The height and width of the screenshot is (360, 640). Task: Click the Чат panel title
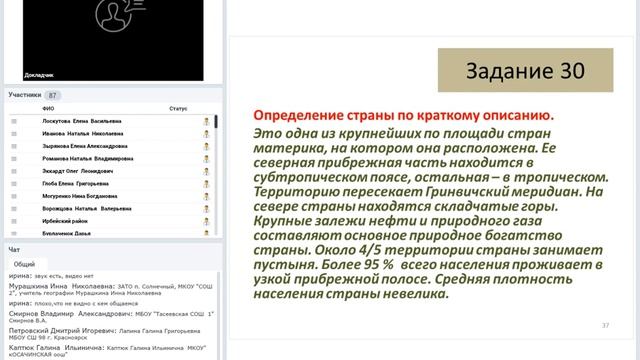pos(14,249)
